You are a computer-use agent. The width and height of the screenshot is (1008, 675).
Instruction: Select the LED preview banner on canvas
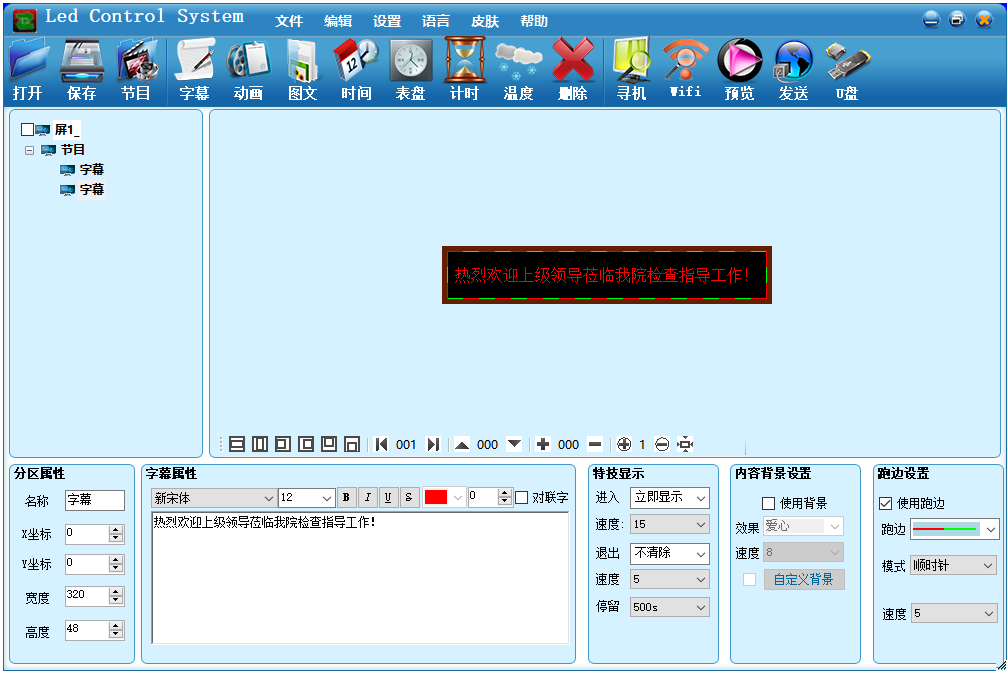pos(606,275)
